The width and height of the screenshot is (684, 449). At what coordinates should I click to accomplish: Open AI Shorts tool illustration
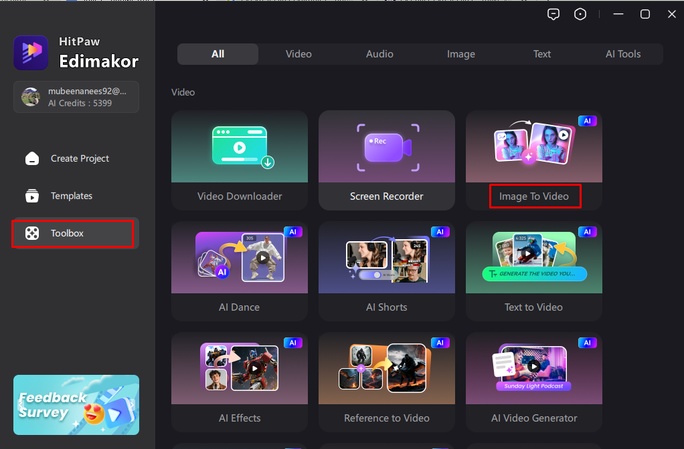[386, 257]
